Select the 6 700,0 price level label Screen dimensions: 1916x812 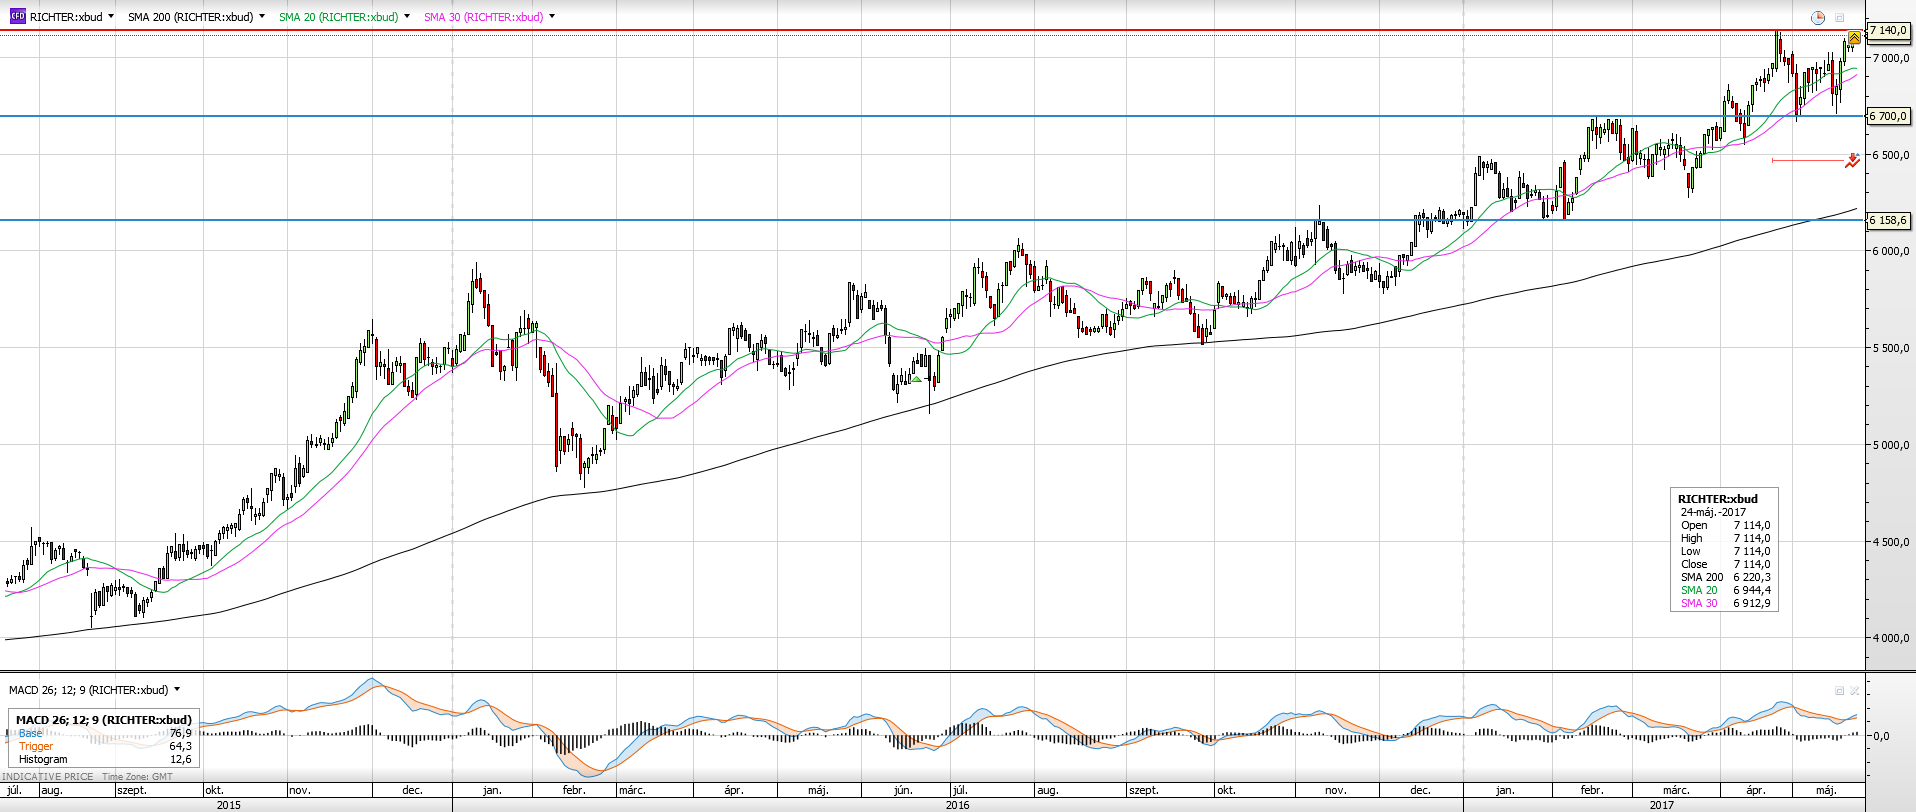point(1888,116)
